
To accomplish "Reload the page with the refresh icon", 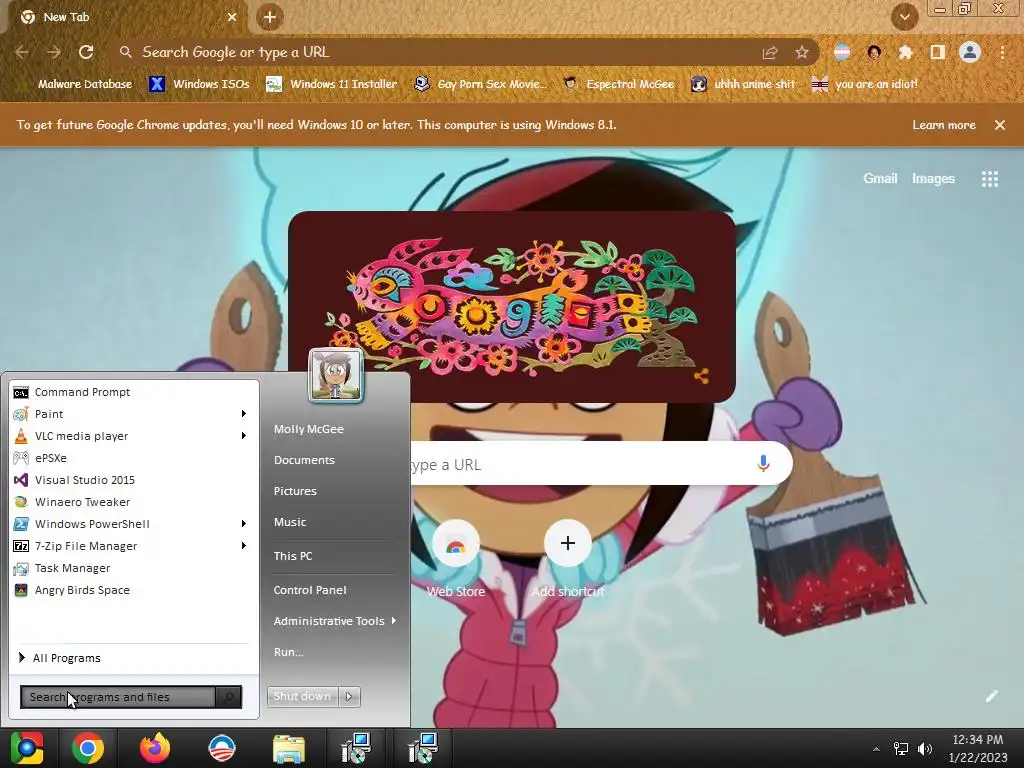I will point(86,52).
